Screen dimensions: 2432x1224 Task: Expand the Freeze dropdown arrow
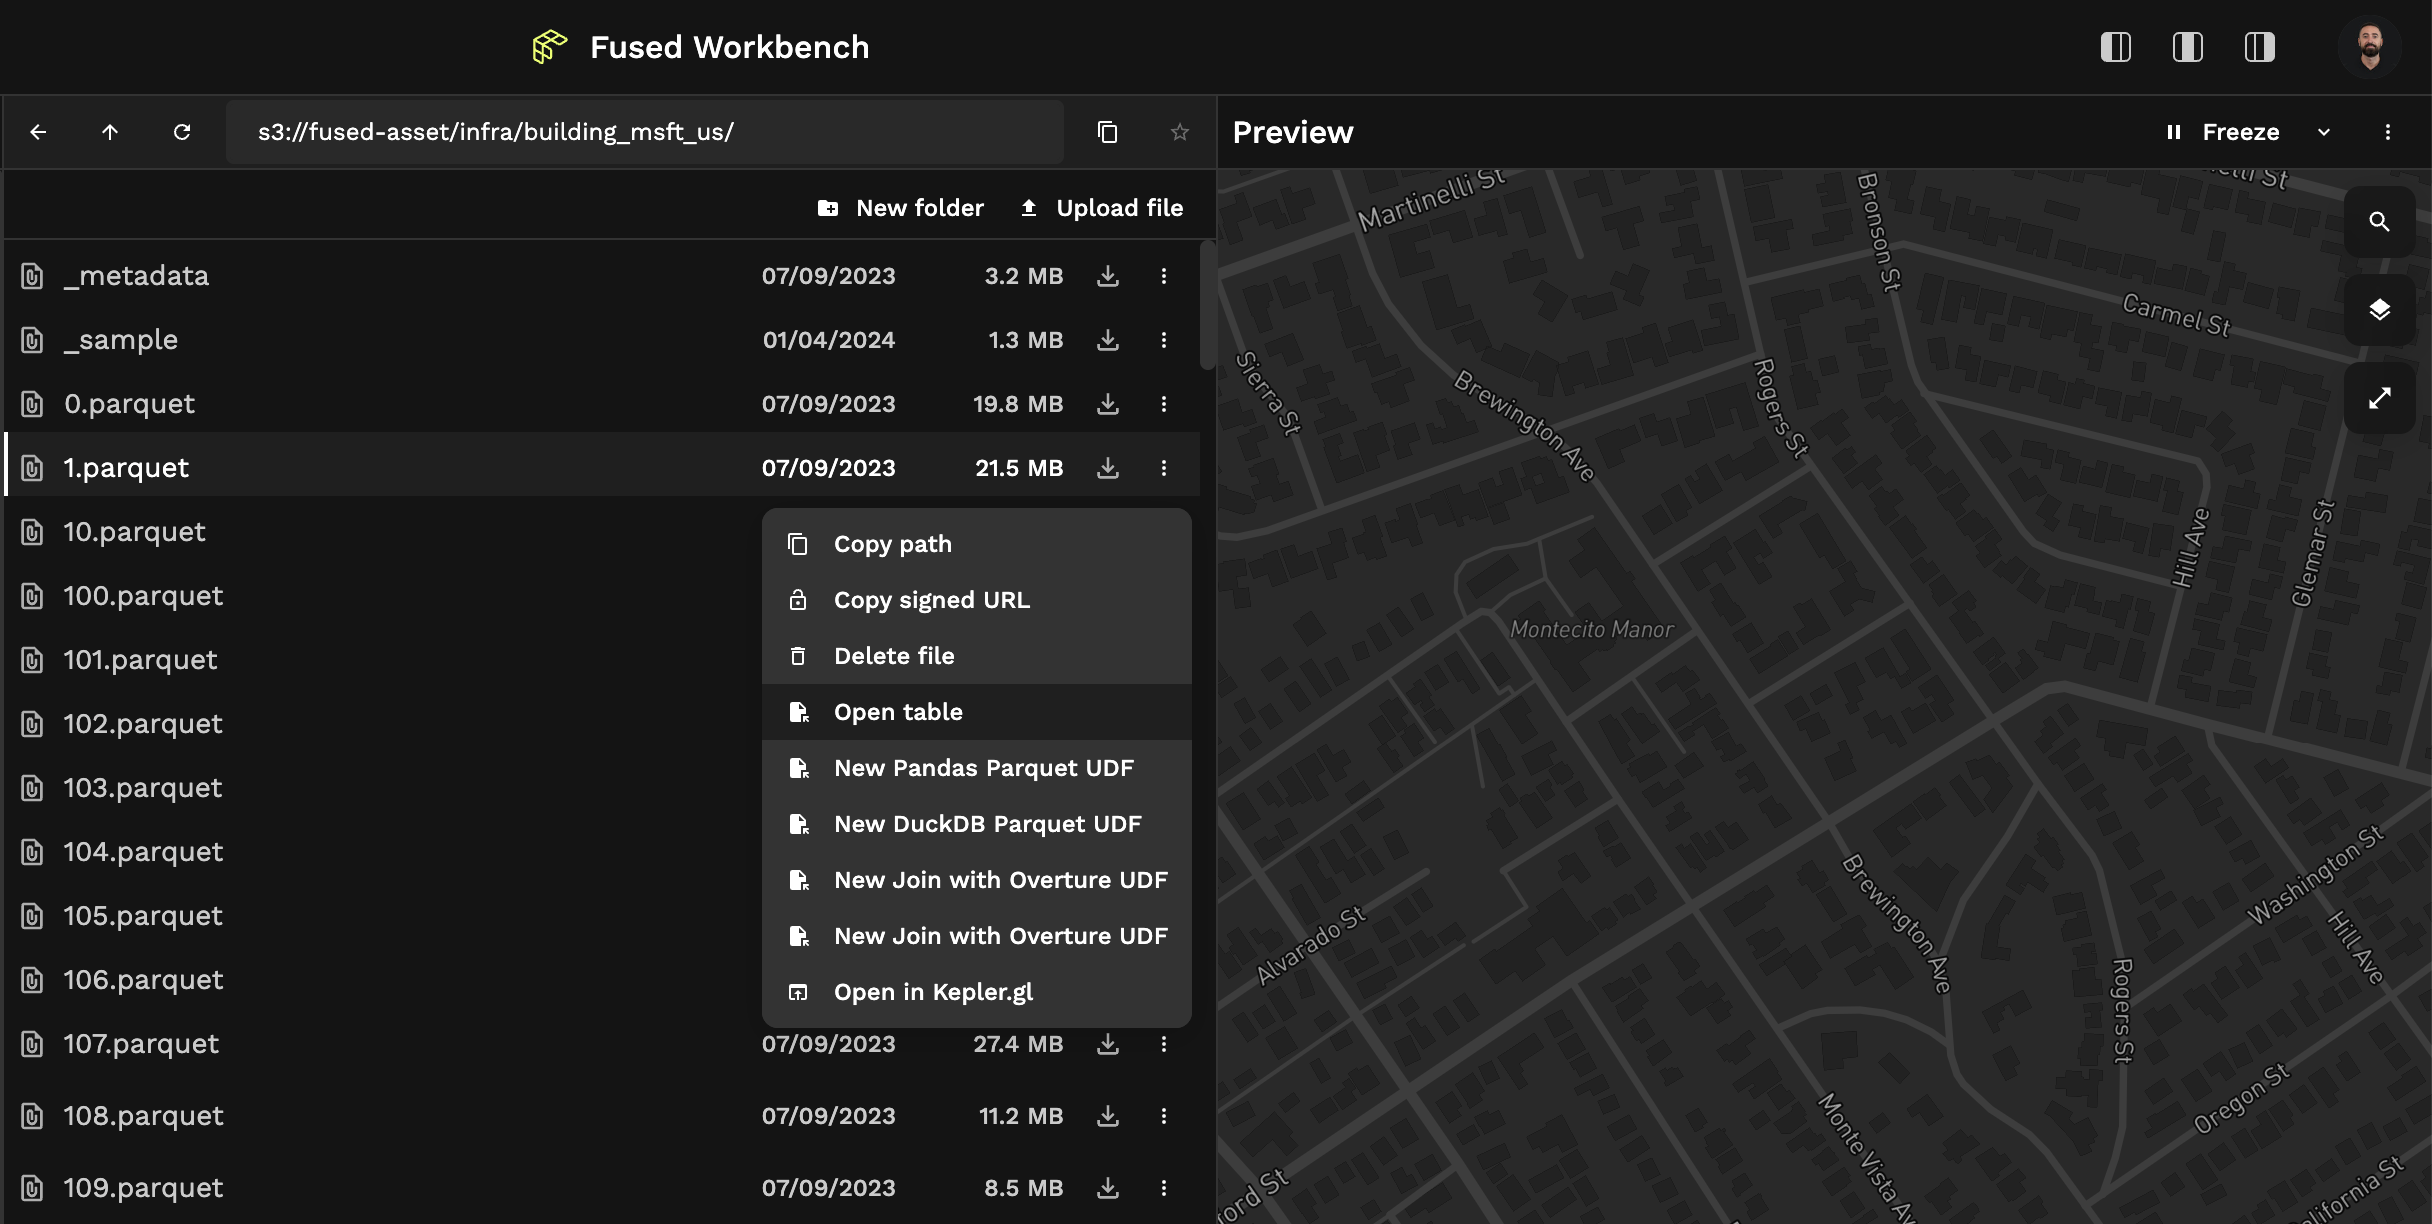click(x=2324, y=132)
